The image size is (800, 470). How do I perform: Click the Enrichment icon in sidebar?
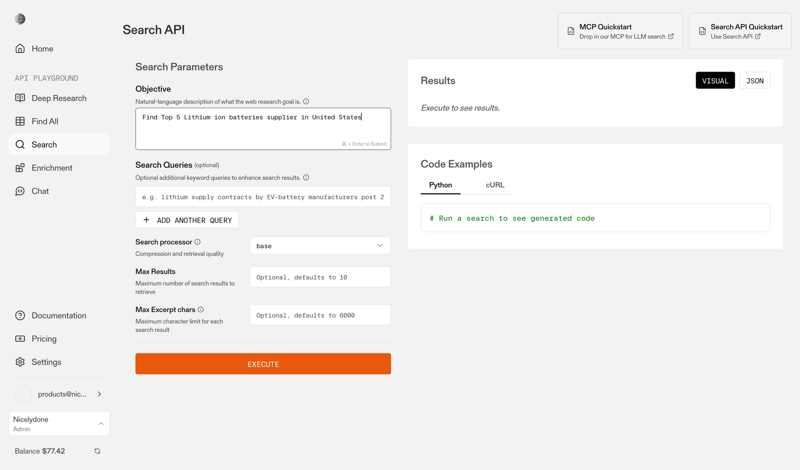tap(20, 168)
